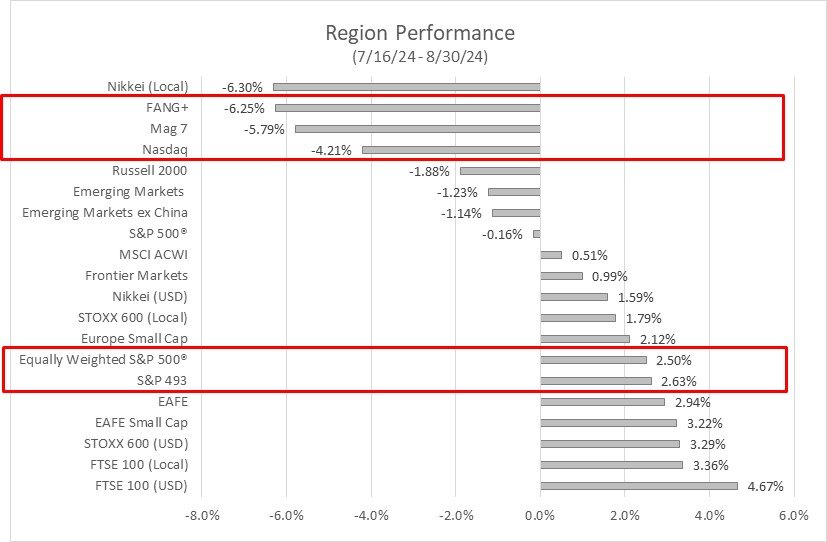The image size is (827, 542).
Task: Click the Nikkei (Local) bar
Action: tap(406, 87)
